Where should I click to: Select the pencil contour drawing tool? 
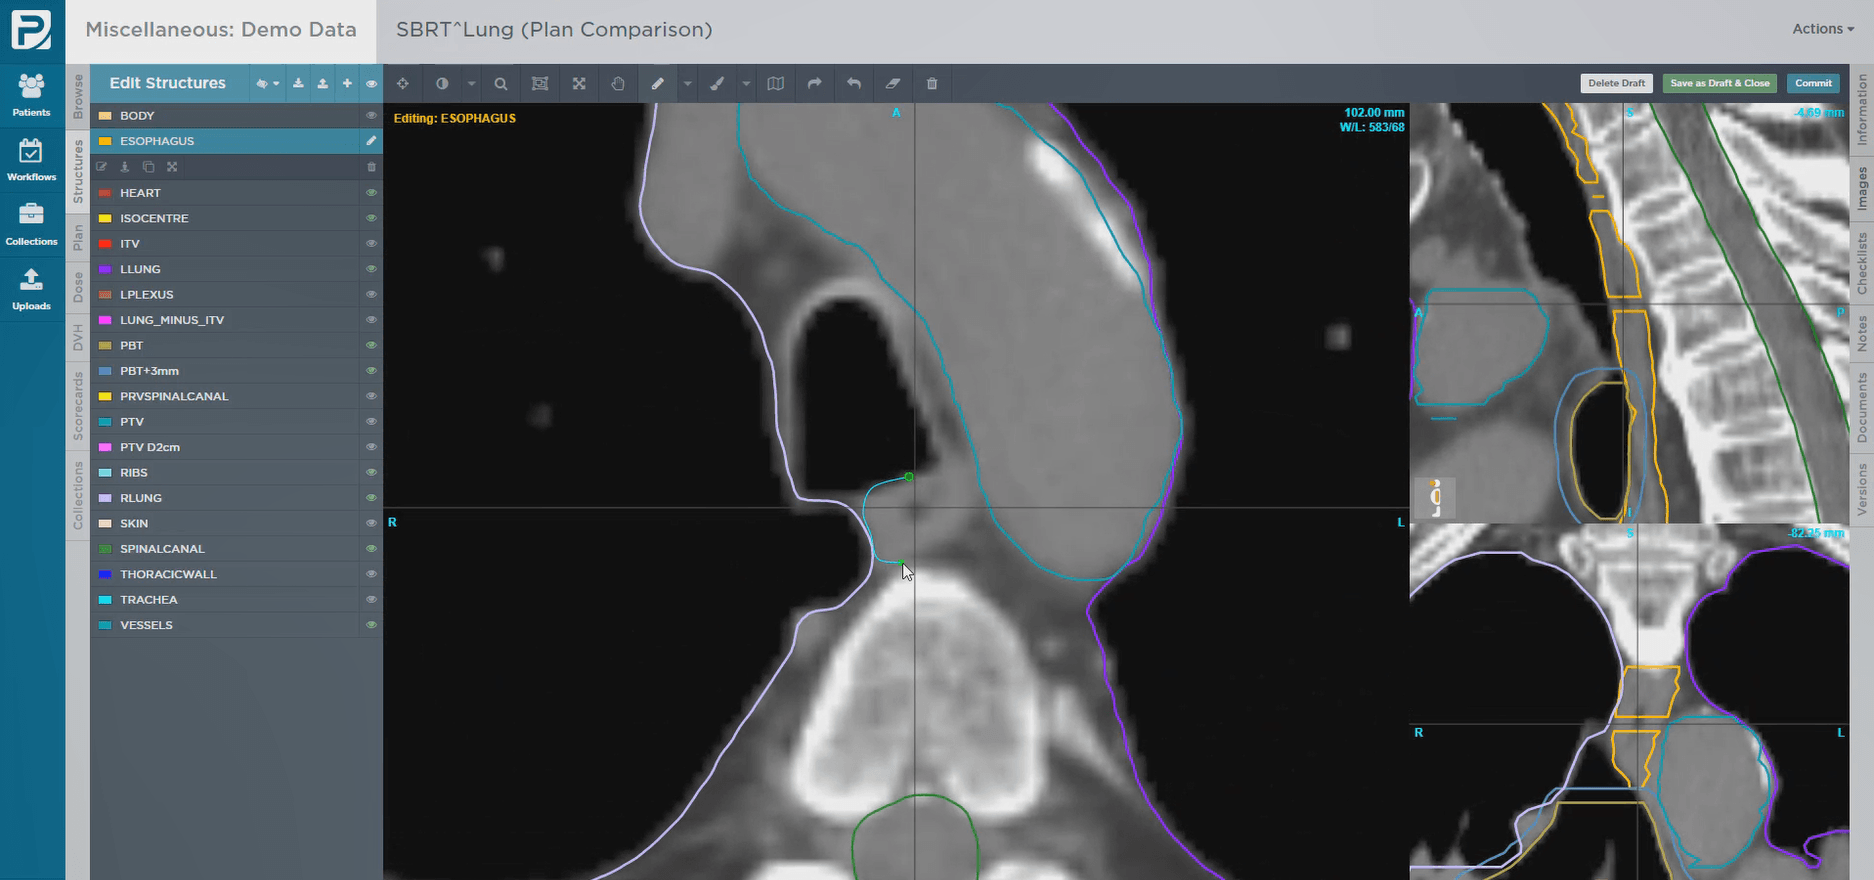coord(657,84)
